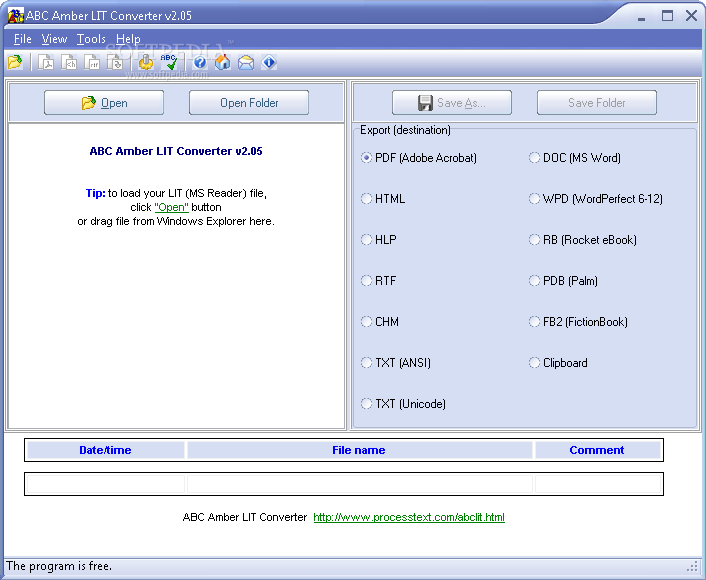Select RTF export format
The width and height of the screenshot is (706, 580).
379,281
